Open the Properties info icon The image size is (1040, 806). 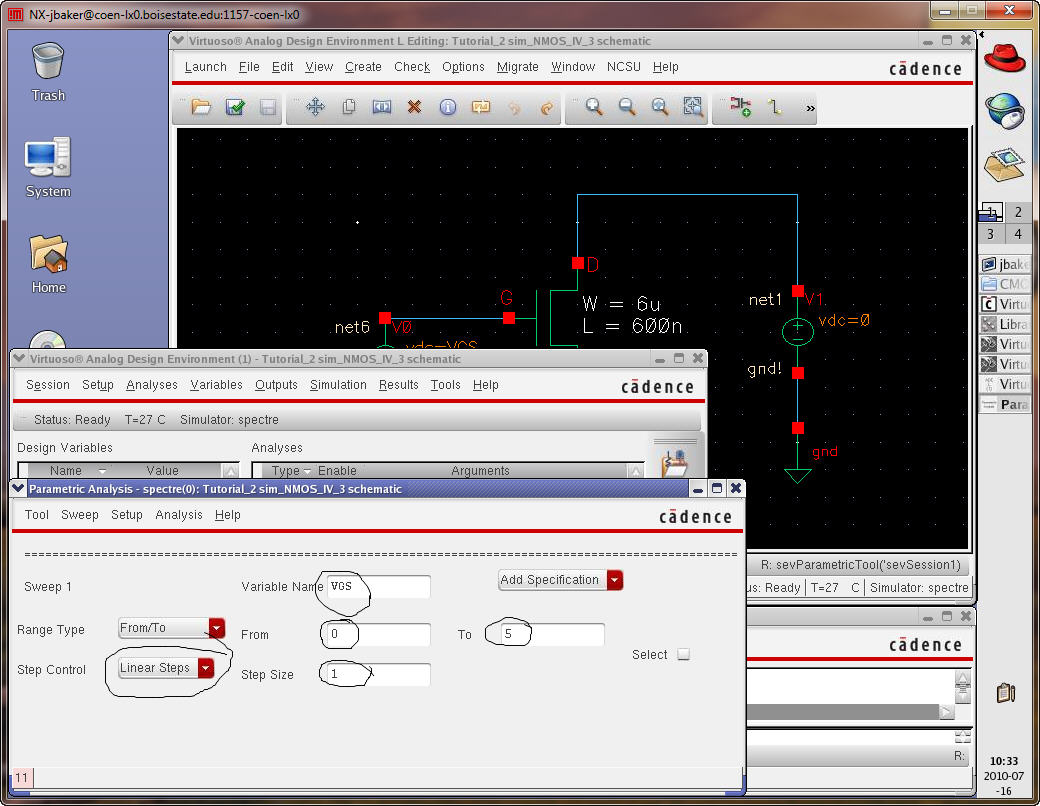coord(447,107)
